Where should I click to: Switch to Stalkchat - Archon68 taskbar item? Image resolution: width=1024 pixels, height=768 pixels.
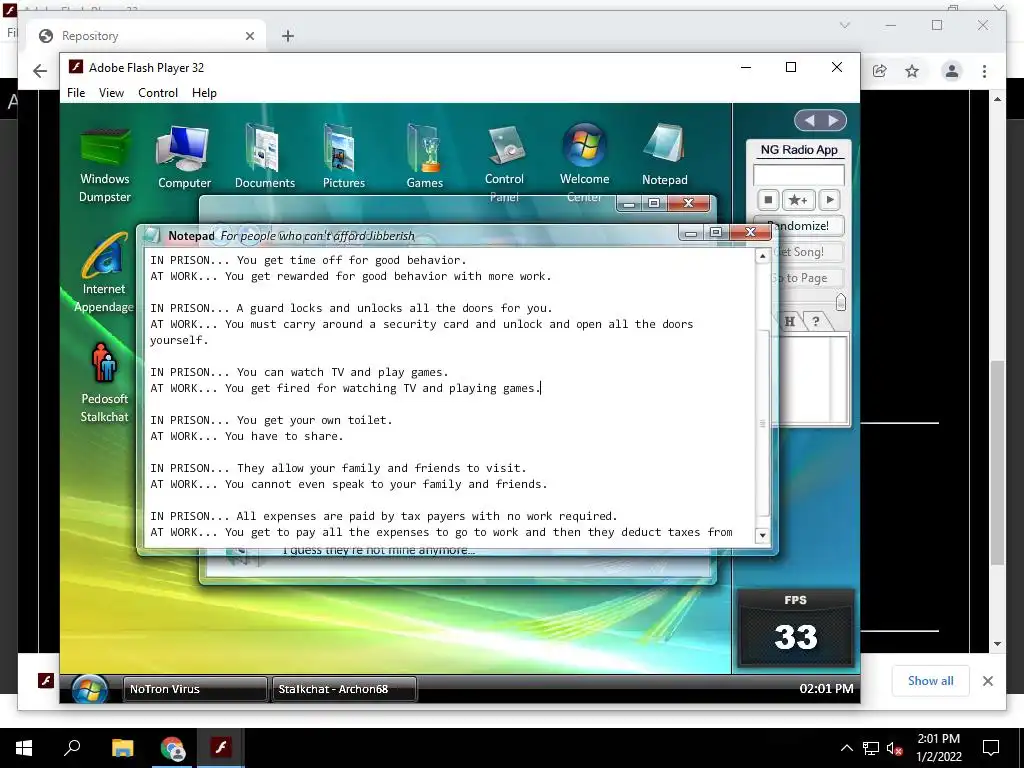coord(344,689)
